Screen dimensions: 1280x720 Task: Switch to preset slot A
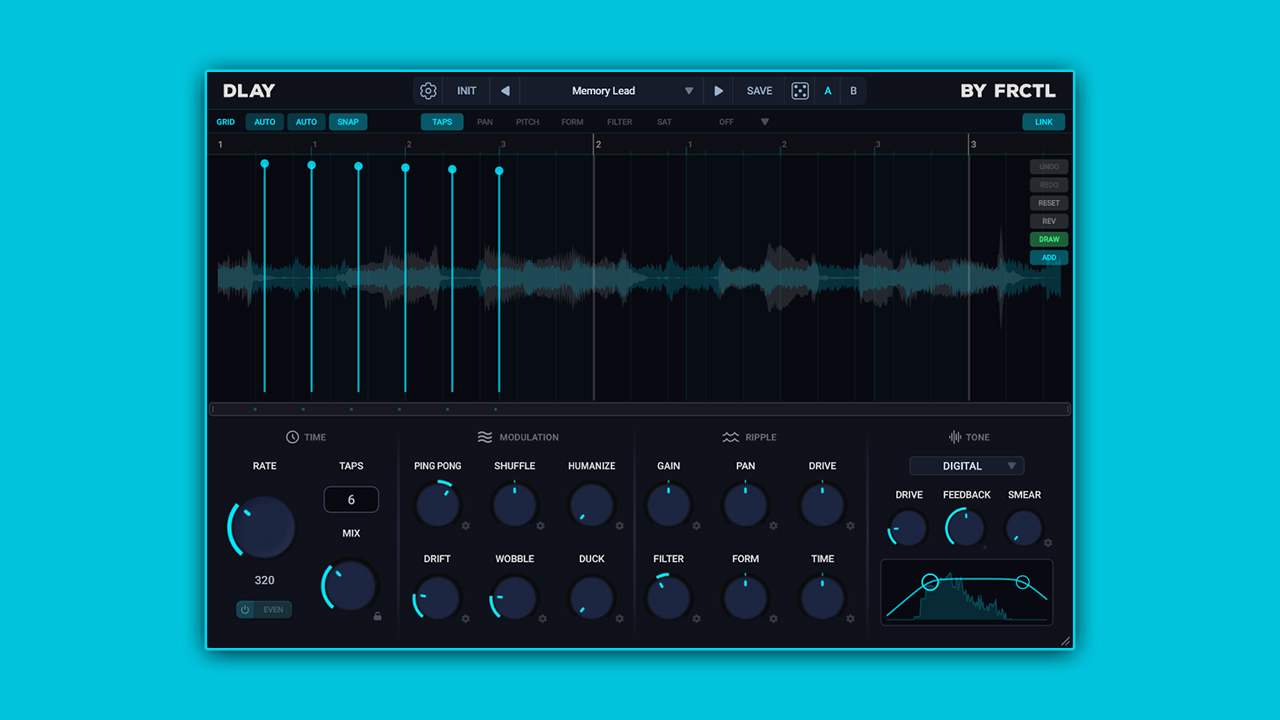(x=828, y=91)
